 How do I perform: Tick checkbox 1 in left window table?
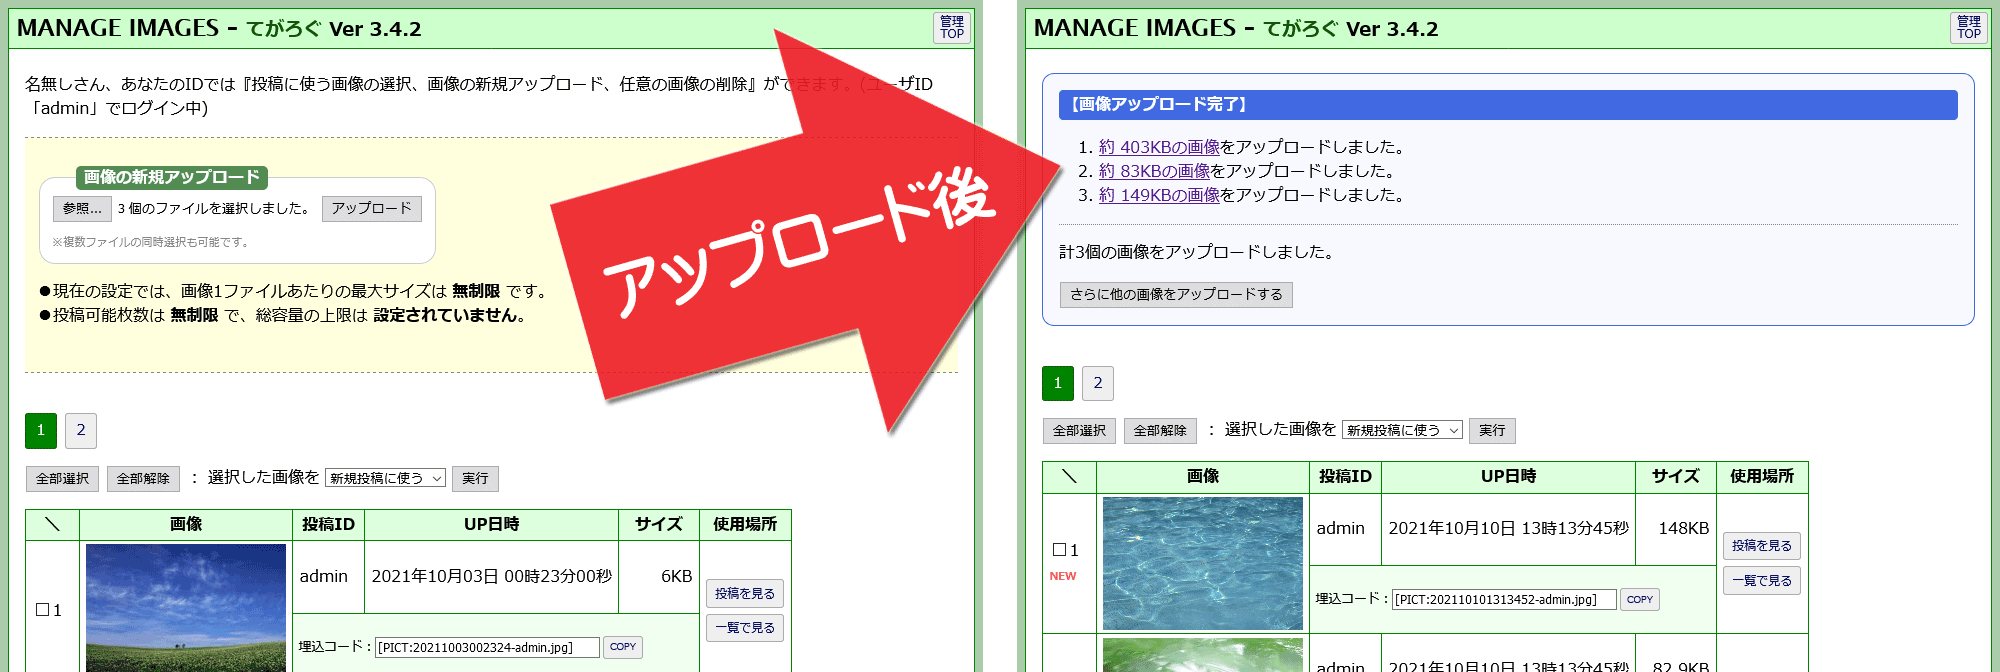[43, 610]
